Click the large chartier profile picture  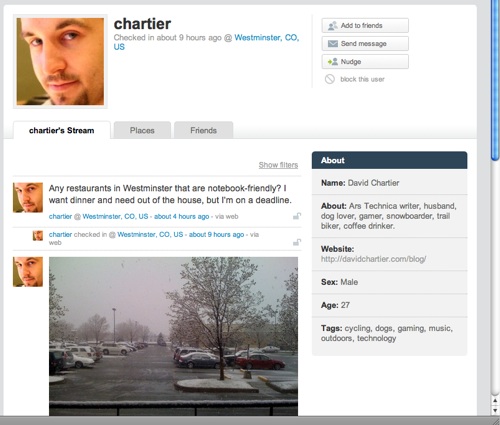[60, 61]
